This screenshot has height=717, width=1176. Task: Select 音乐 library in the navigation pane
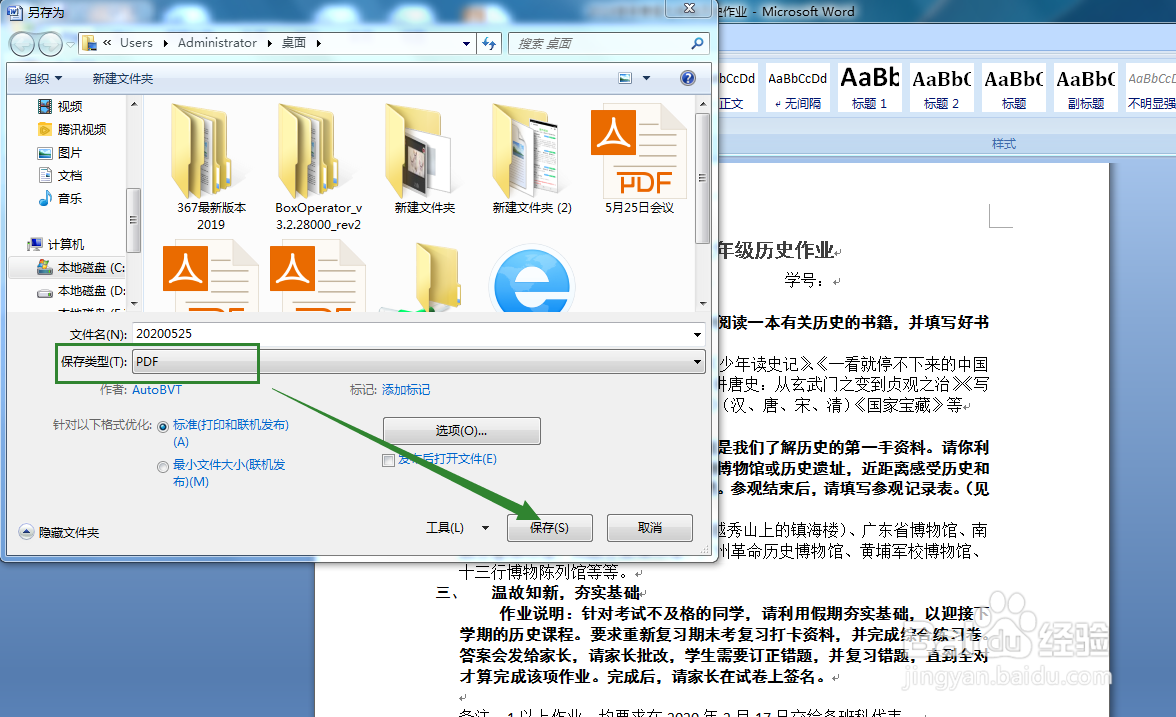tap(70, 199)
